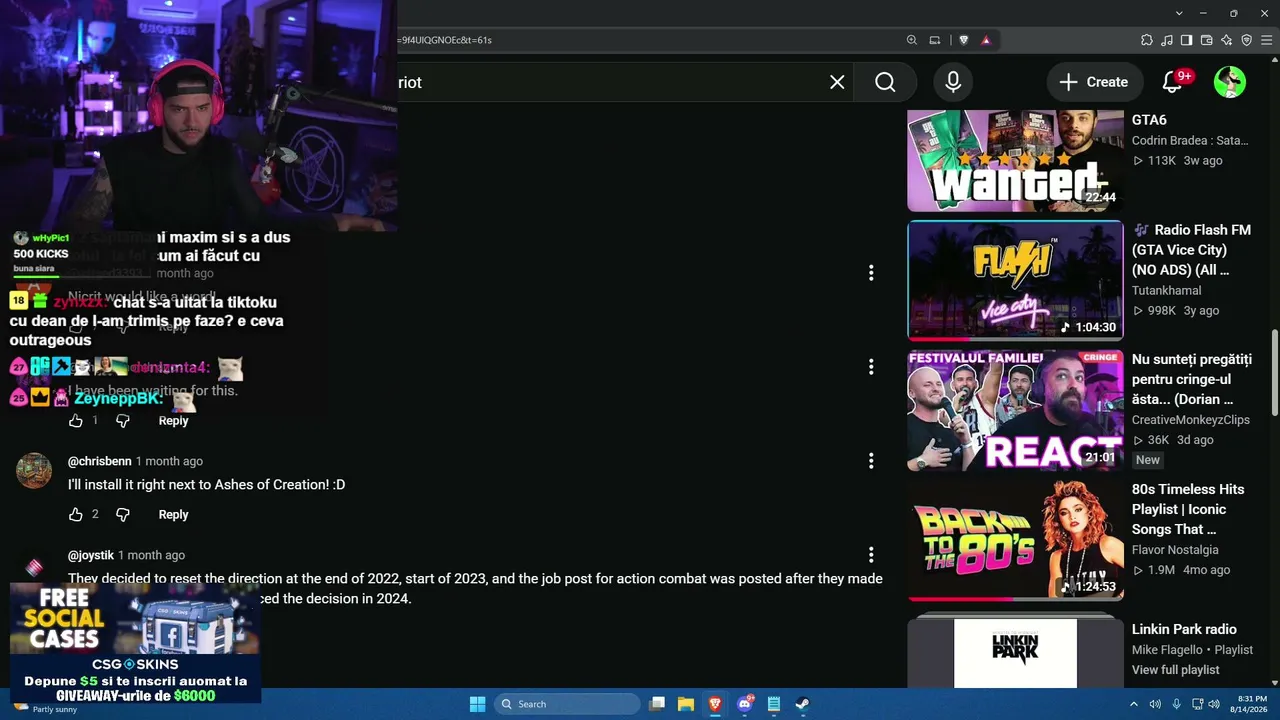Switch to the Brave browser taskbar icon
This screenshot has width=1280, height=720.
point(715,704)
